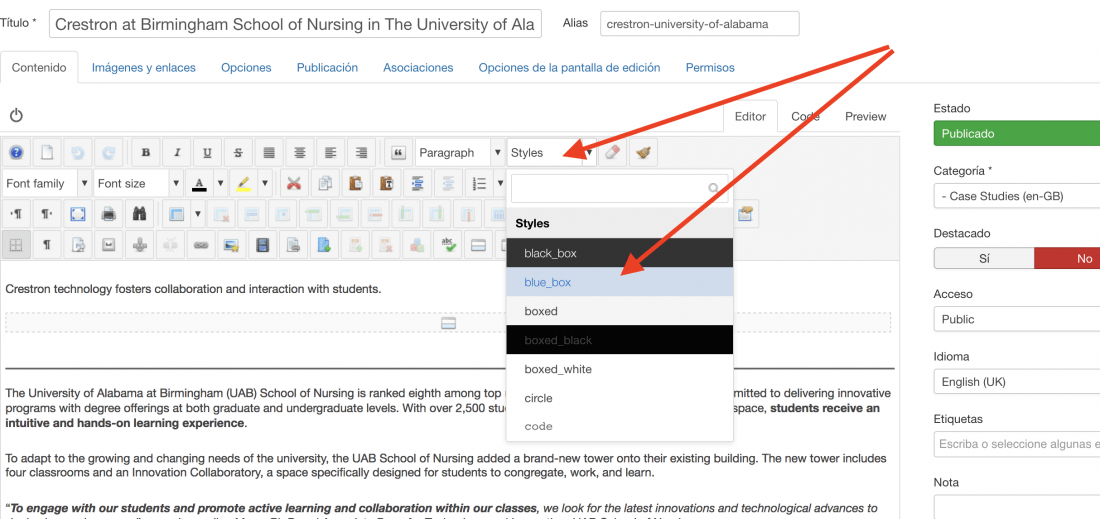This screenshot has height=519, width=1100.
Task: Switch to Preview view
Action: click(x=865, y=116)
